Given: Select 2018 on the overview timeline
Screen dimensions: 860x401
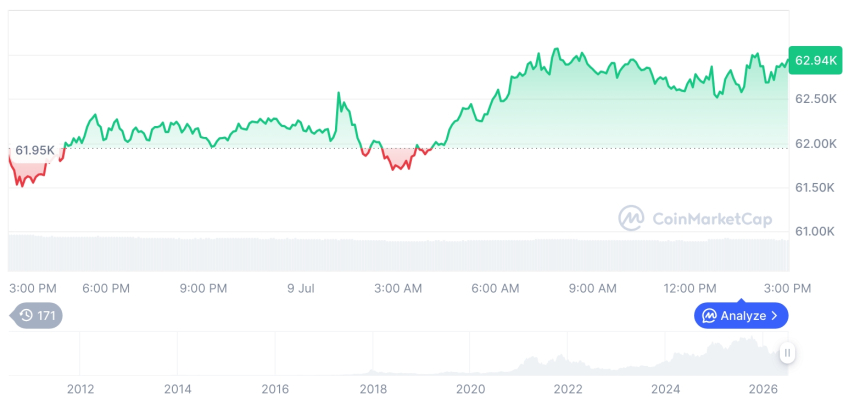Looking at the screenshot, I should (372, 389).
